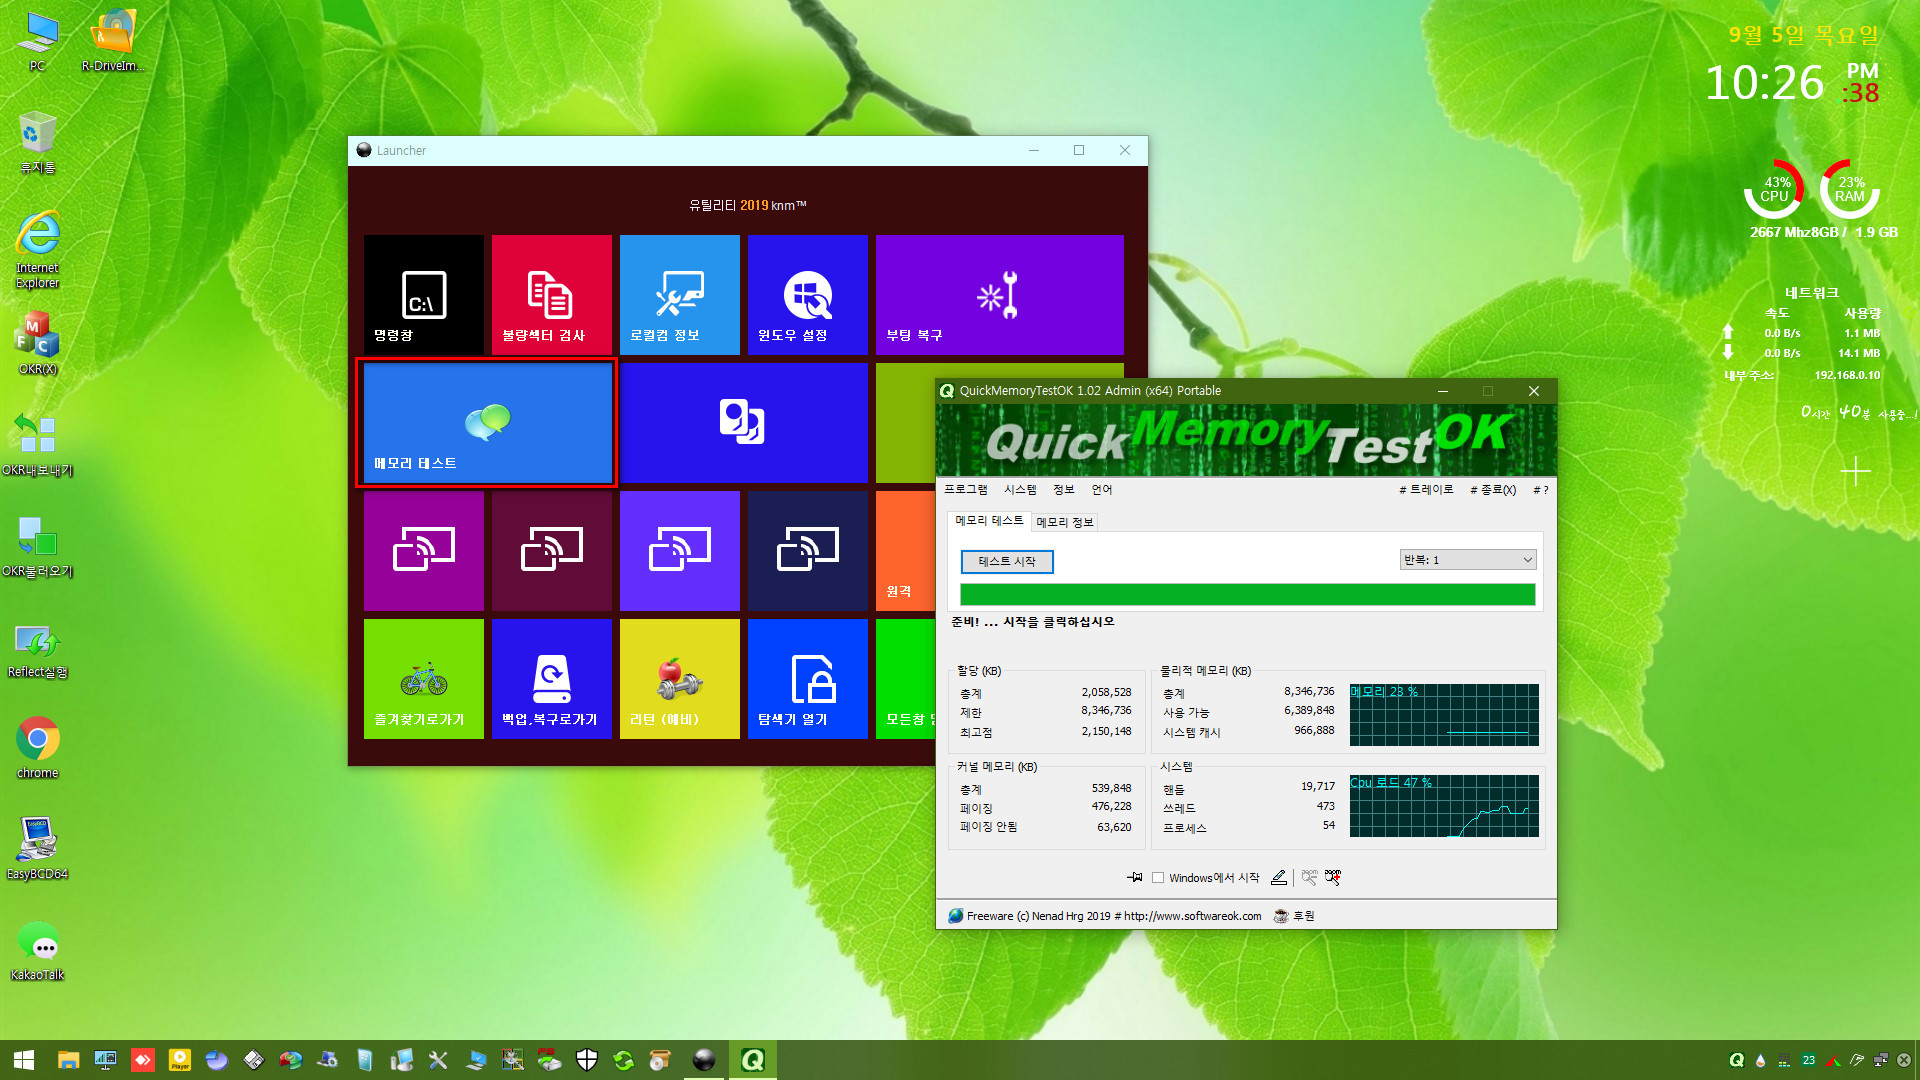Open the 정보 menu
1920x1080 pixels.
point(1063,490)
